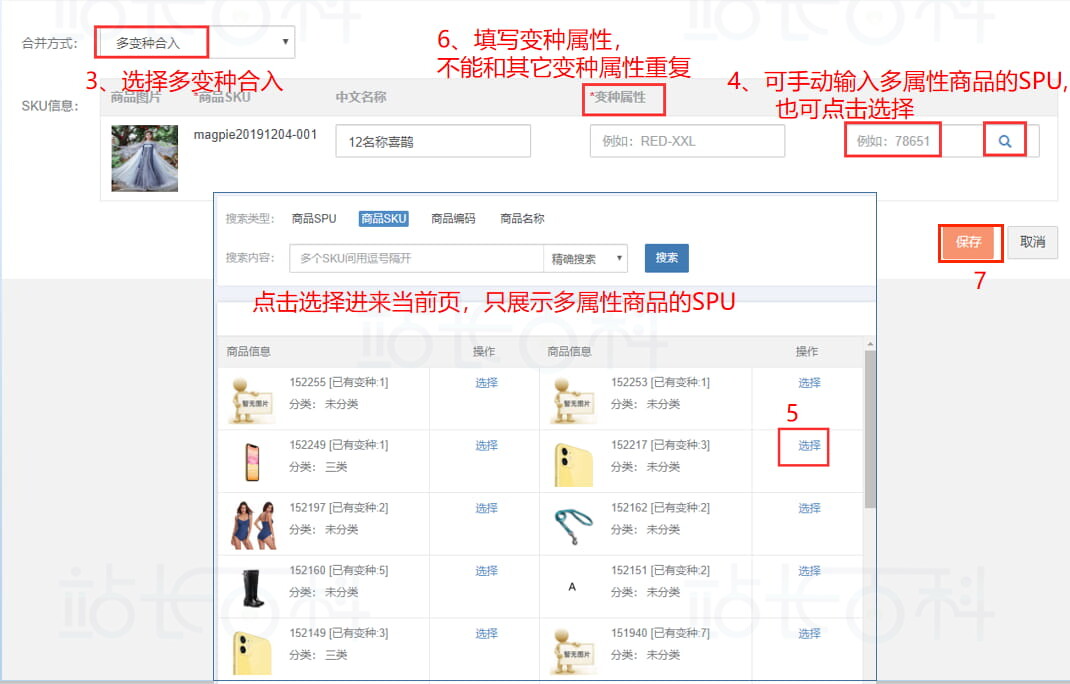Click the blue 搜索 button
Viewport: 1070px width, 684px height.
667,258
